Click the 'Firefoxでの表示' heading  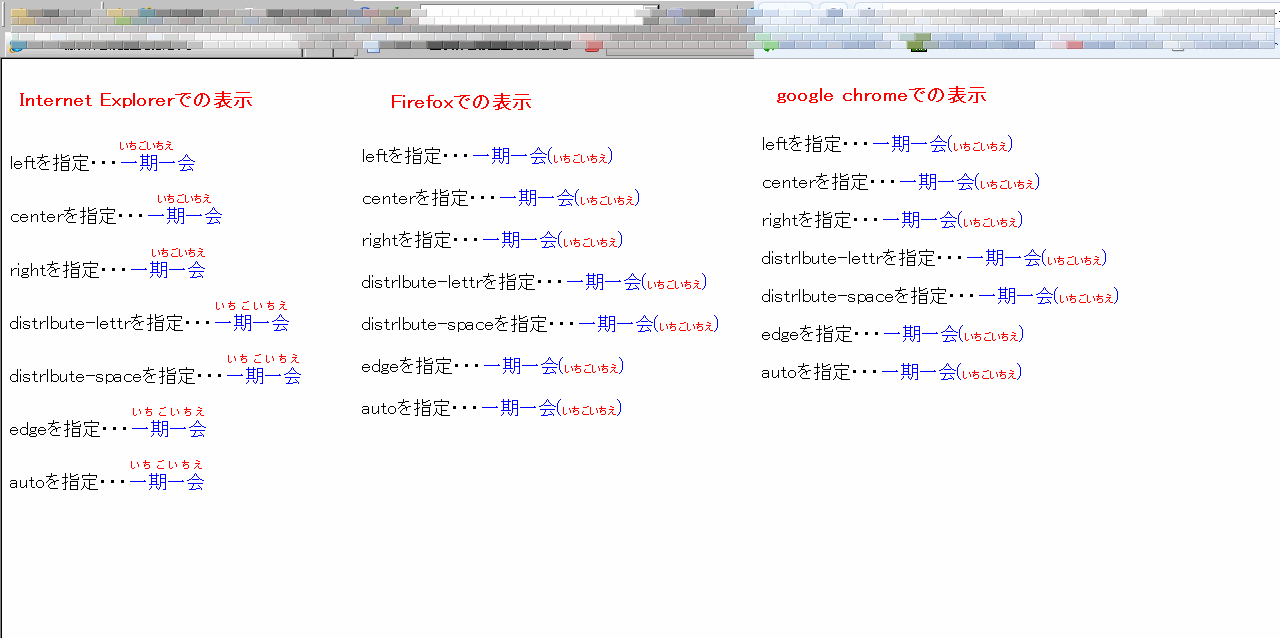pos(461,102)
